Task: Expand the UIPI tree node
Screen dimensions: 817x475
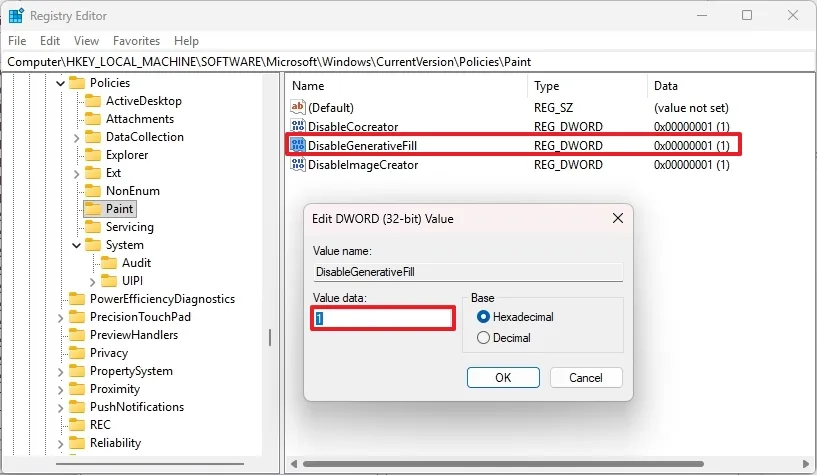Action: coord(93,282)
